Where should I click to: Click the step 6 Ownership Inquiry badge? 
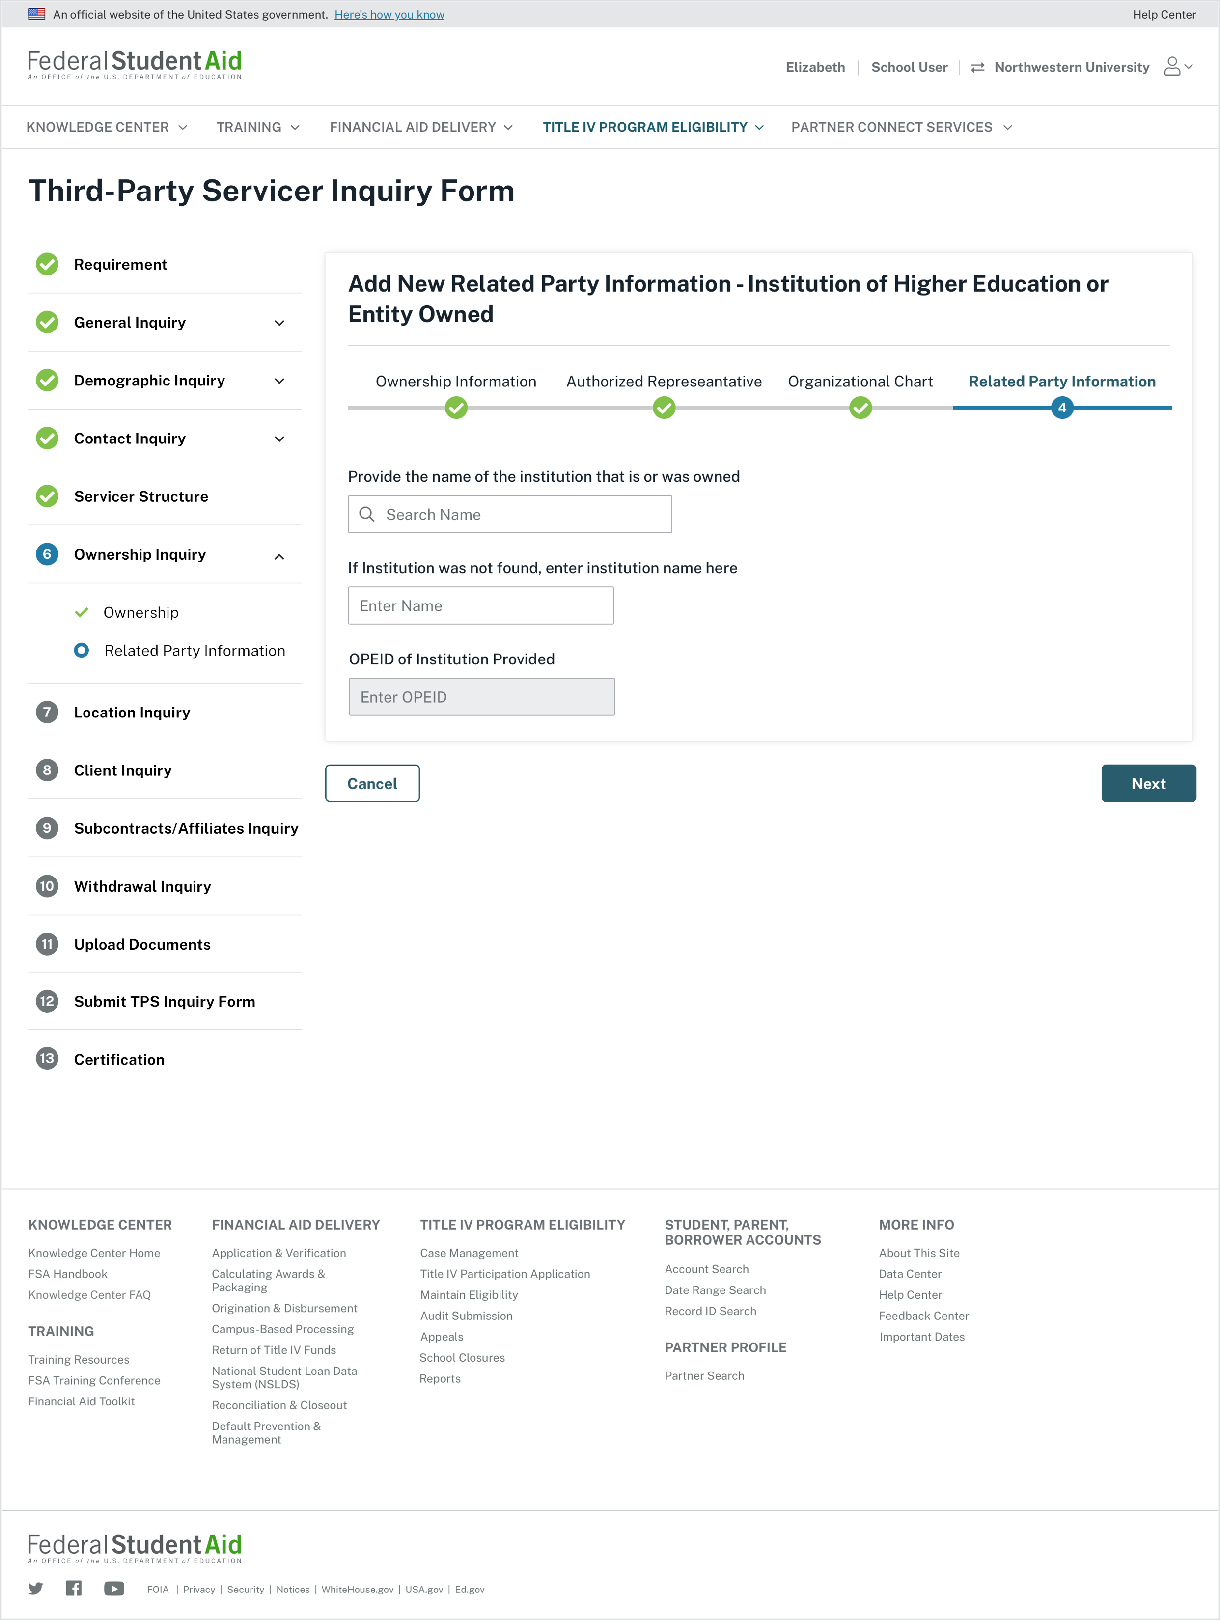[x=47, y=554]
